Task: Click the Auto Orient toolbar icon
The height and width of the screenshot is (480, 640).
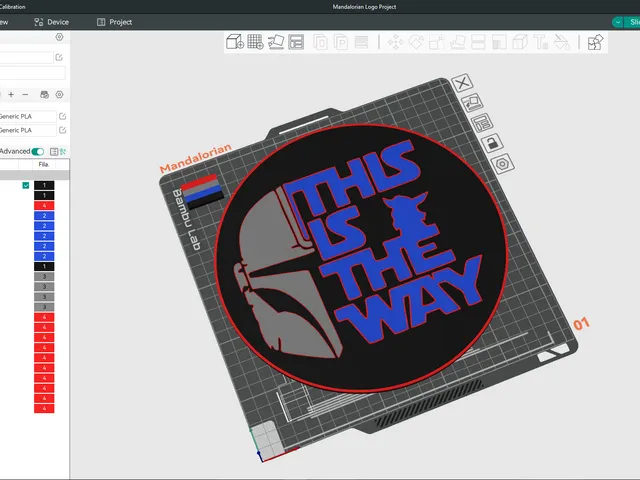Action: coord(276,42)
